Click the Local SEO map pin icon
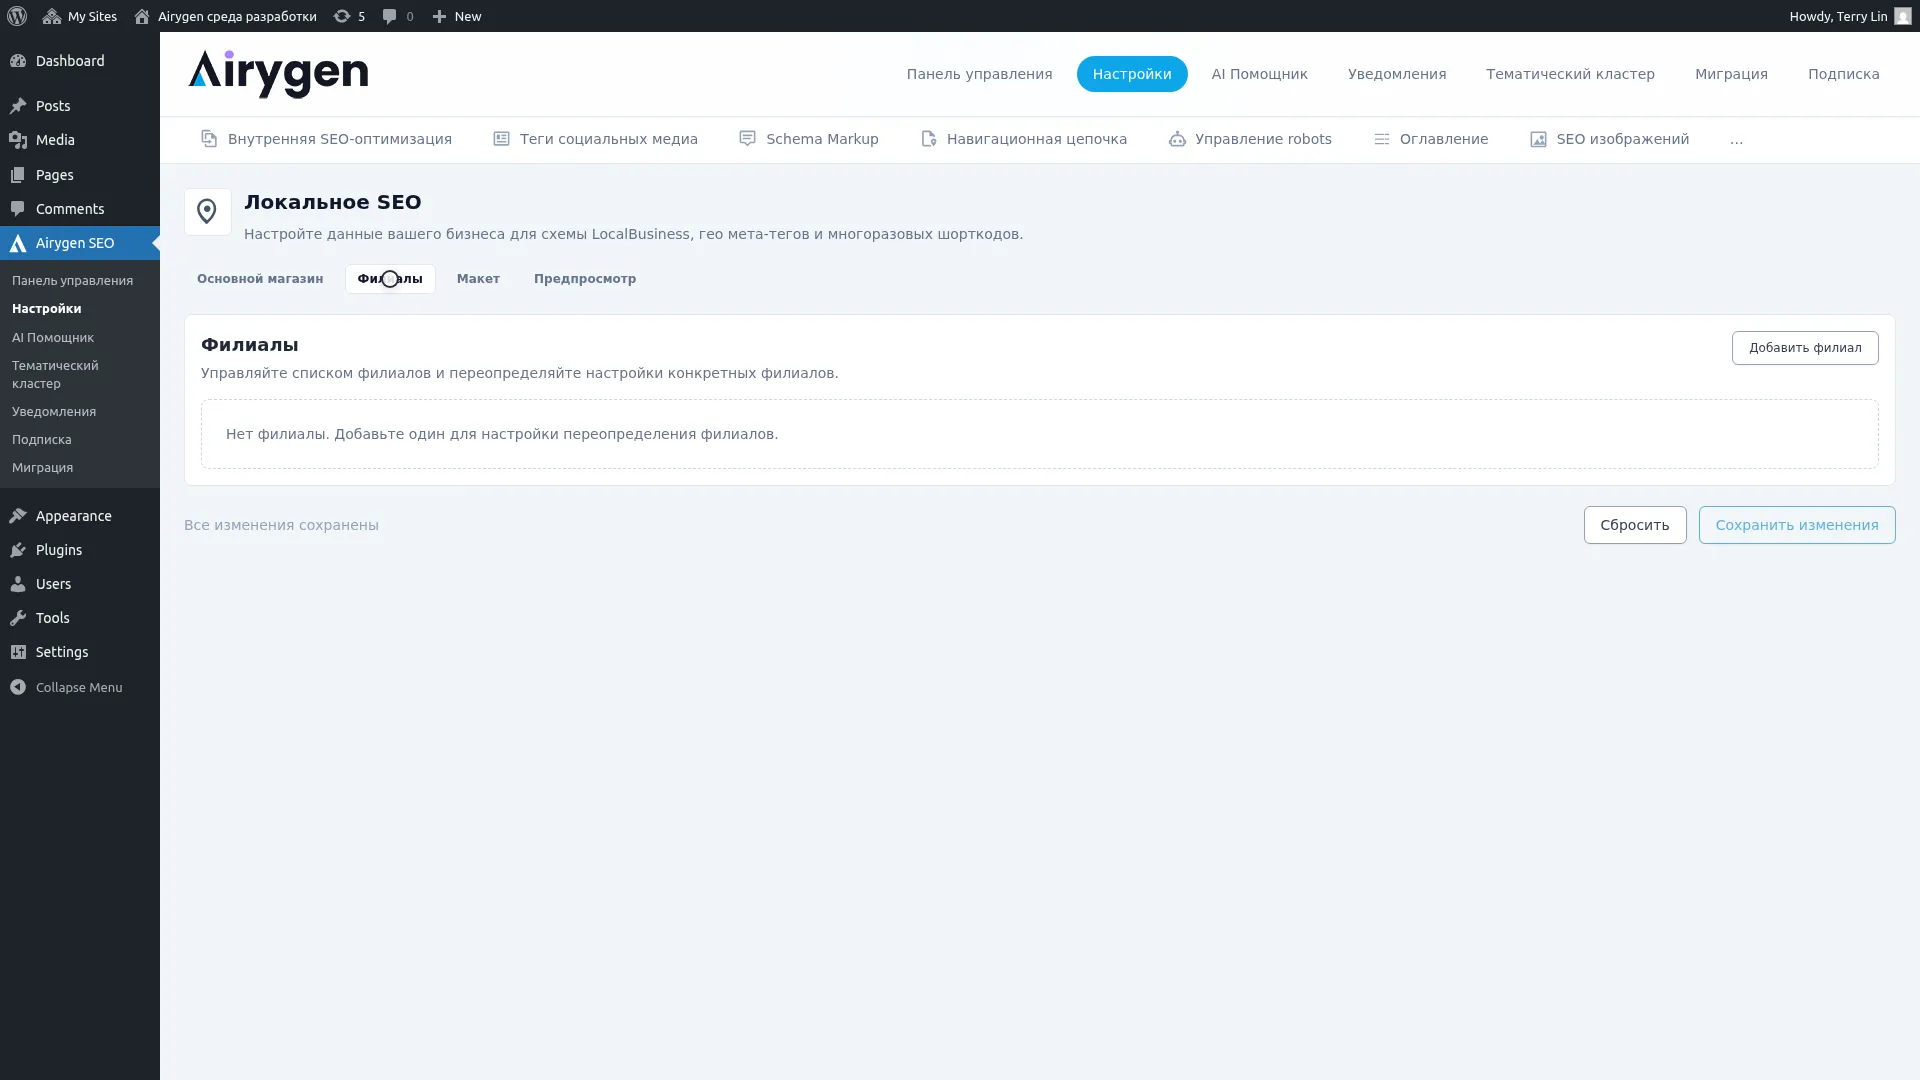 (x=207, y=212)
